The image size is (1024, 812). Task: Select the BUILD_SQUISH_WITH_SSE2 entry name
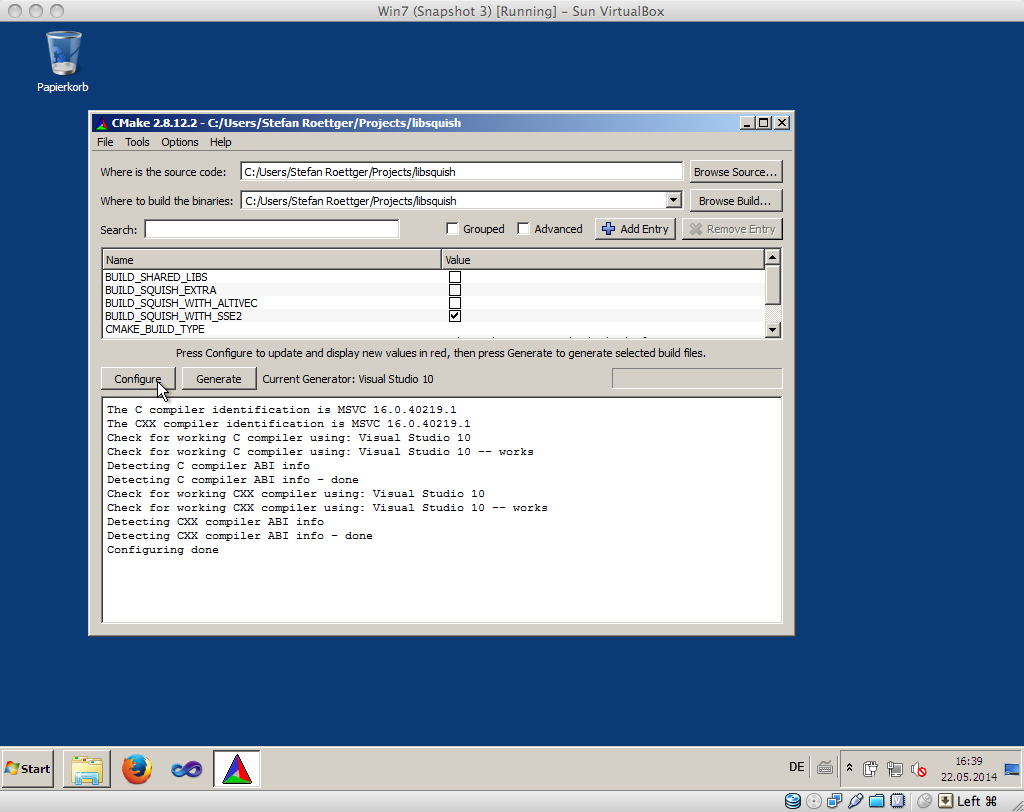click(174, 316)
